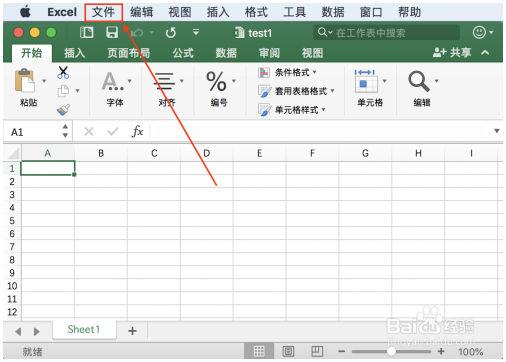Open the 编辑 menu in menu bar

click(x=142, y=12)
